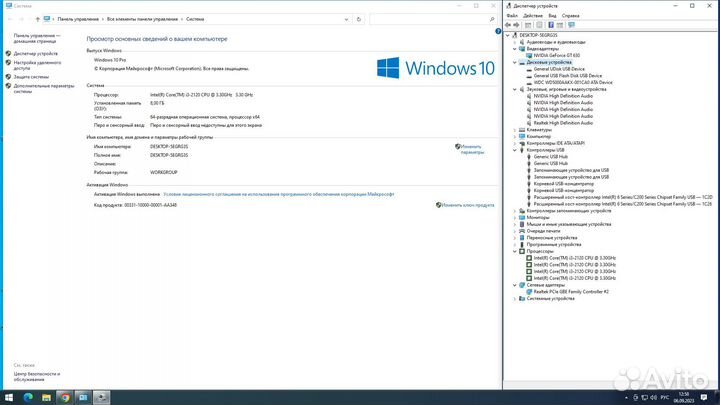The height and width of the screenshot is (405, 720).
Task: Select the USB host controller ending in 1C2D
Action: point(623,197)
